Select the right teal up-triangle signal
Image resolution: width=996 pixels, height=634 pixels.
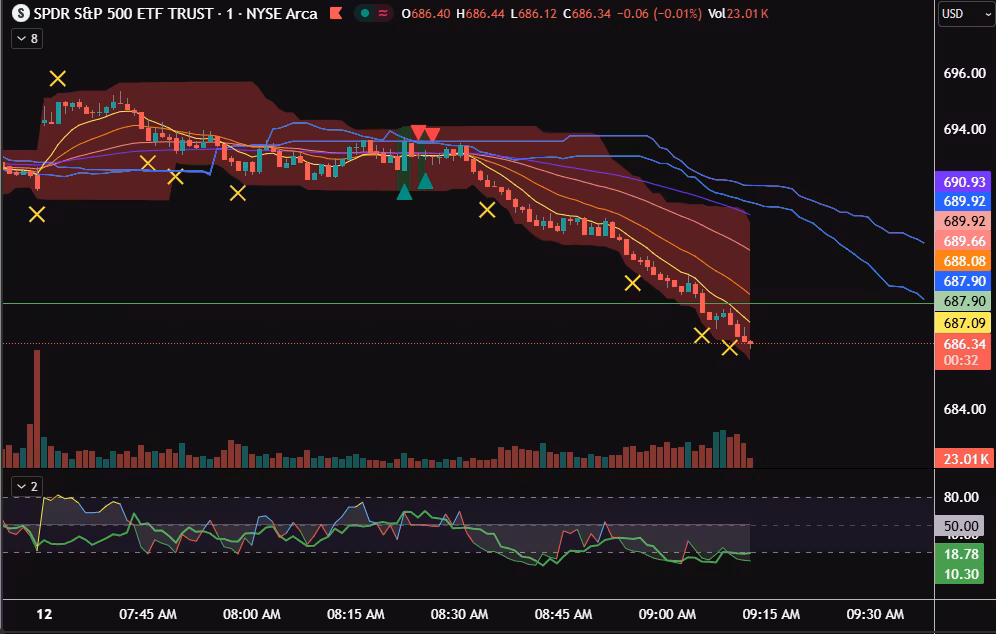point(425,181)
